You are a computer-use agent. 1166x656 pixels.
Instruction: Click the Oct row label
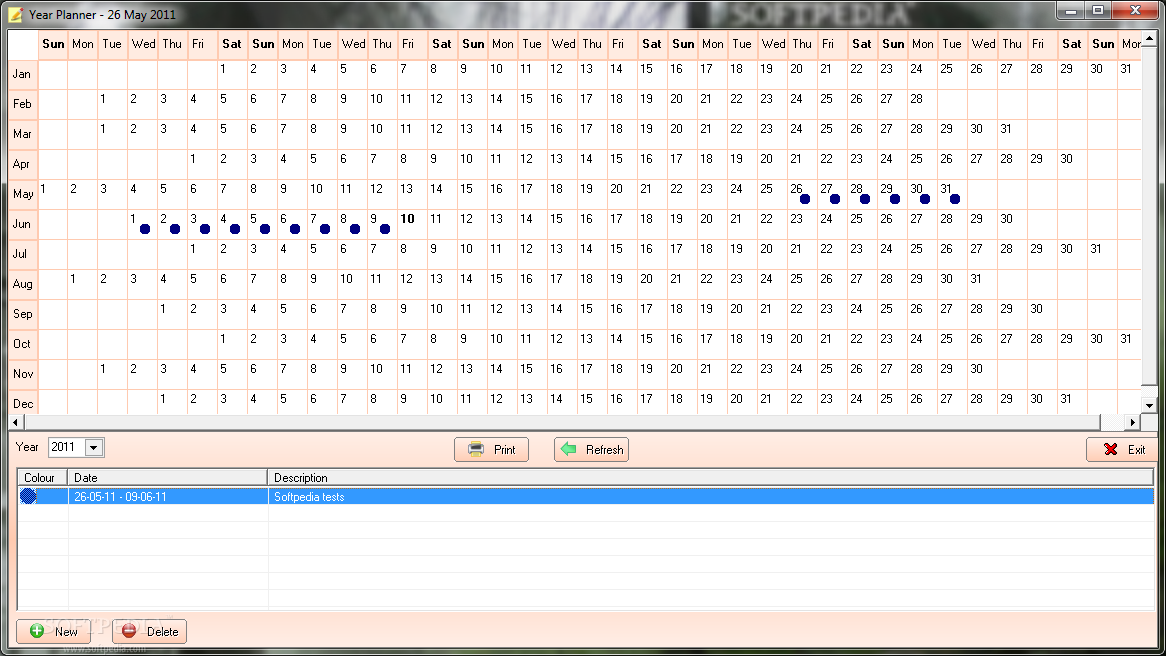click(x=22, y=344)
